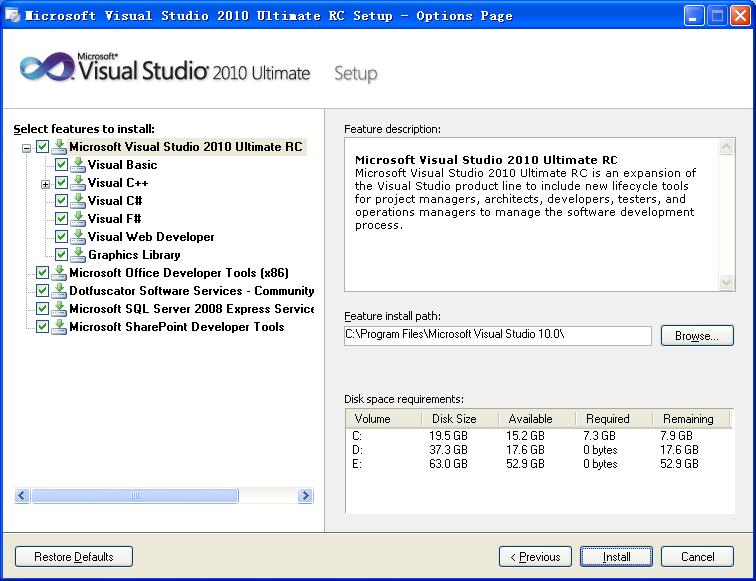This screenshot has width=756, height=581.
Task: Click 63.0 GB disk size value
Action: click(x=448, y=464)
